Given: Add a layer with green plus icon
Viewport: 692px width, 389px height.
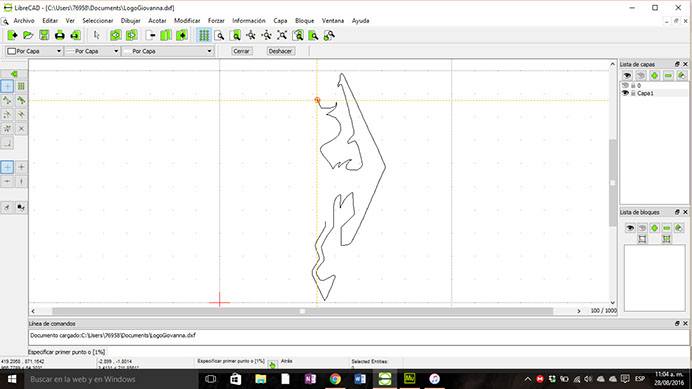Looking at the screenshot, I should point(654,76).
